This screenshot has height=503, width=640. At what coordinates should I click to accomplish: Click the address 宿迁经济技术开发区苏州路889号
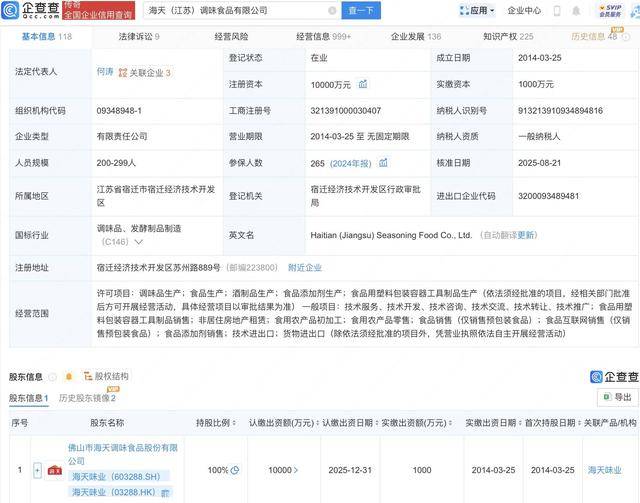coord(158,268)
